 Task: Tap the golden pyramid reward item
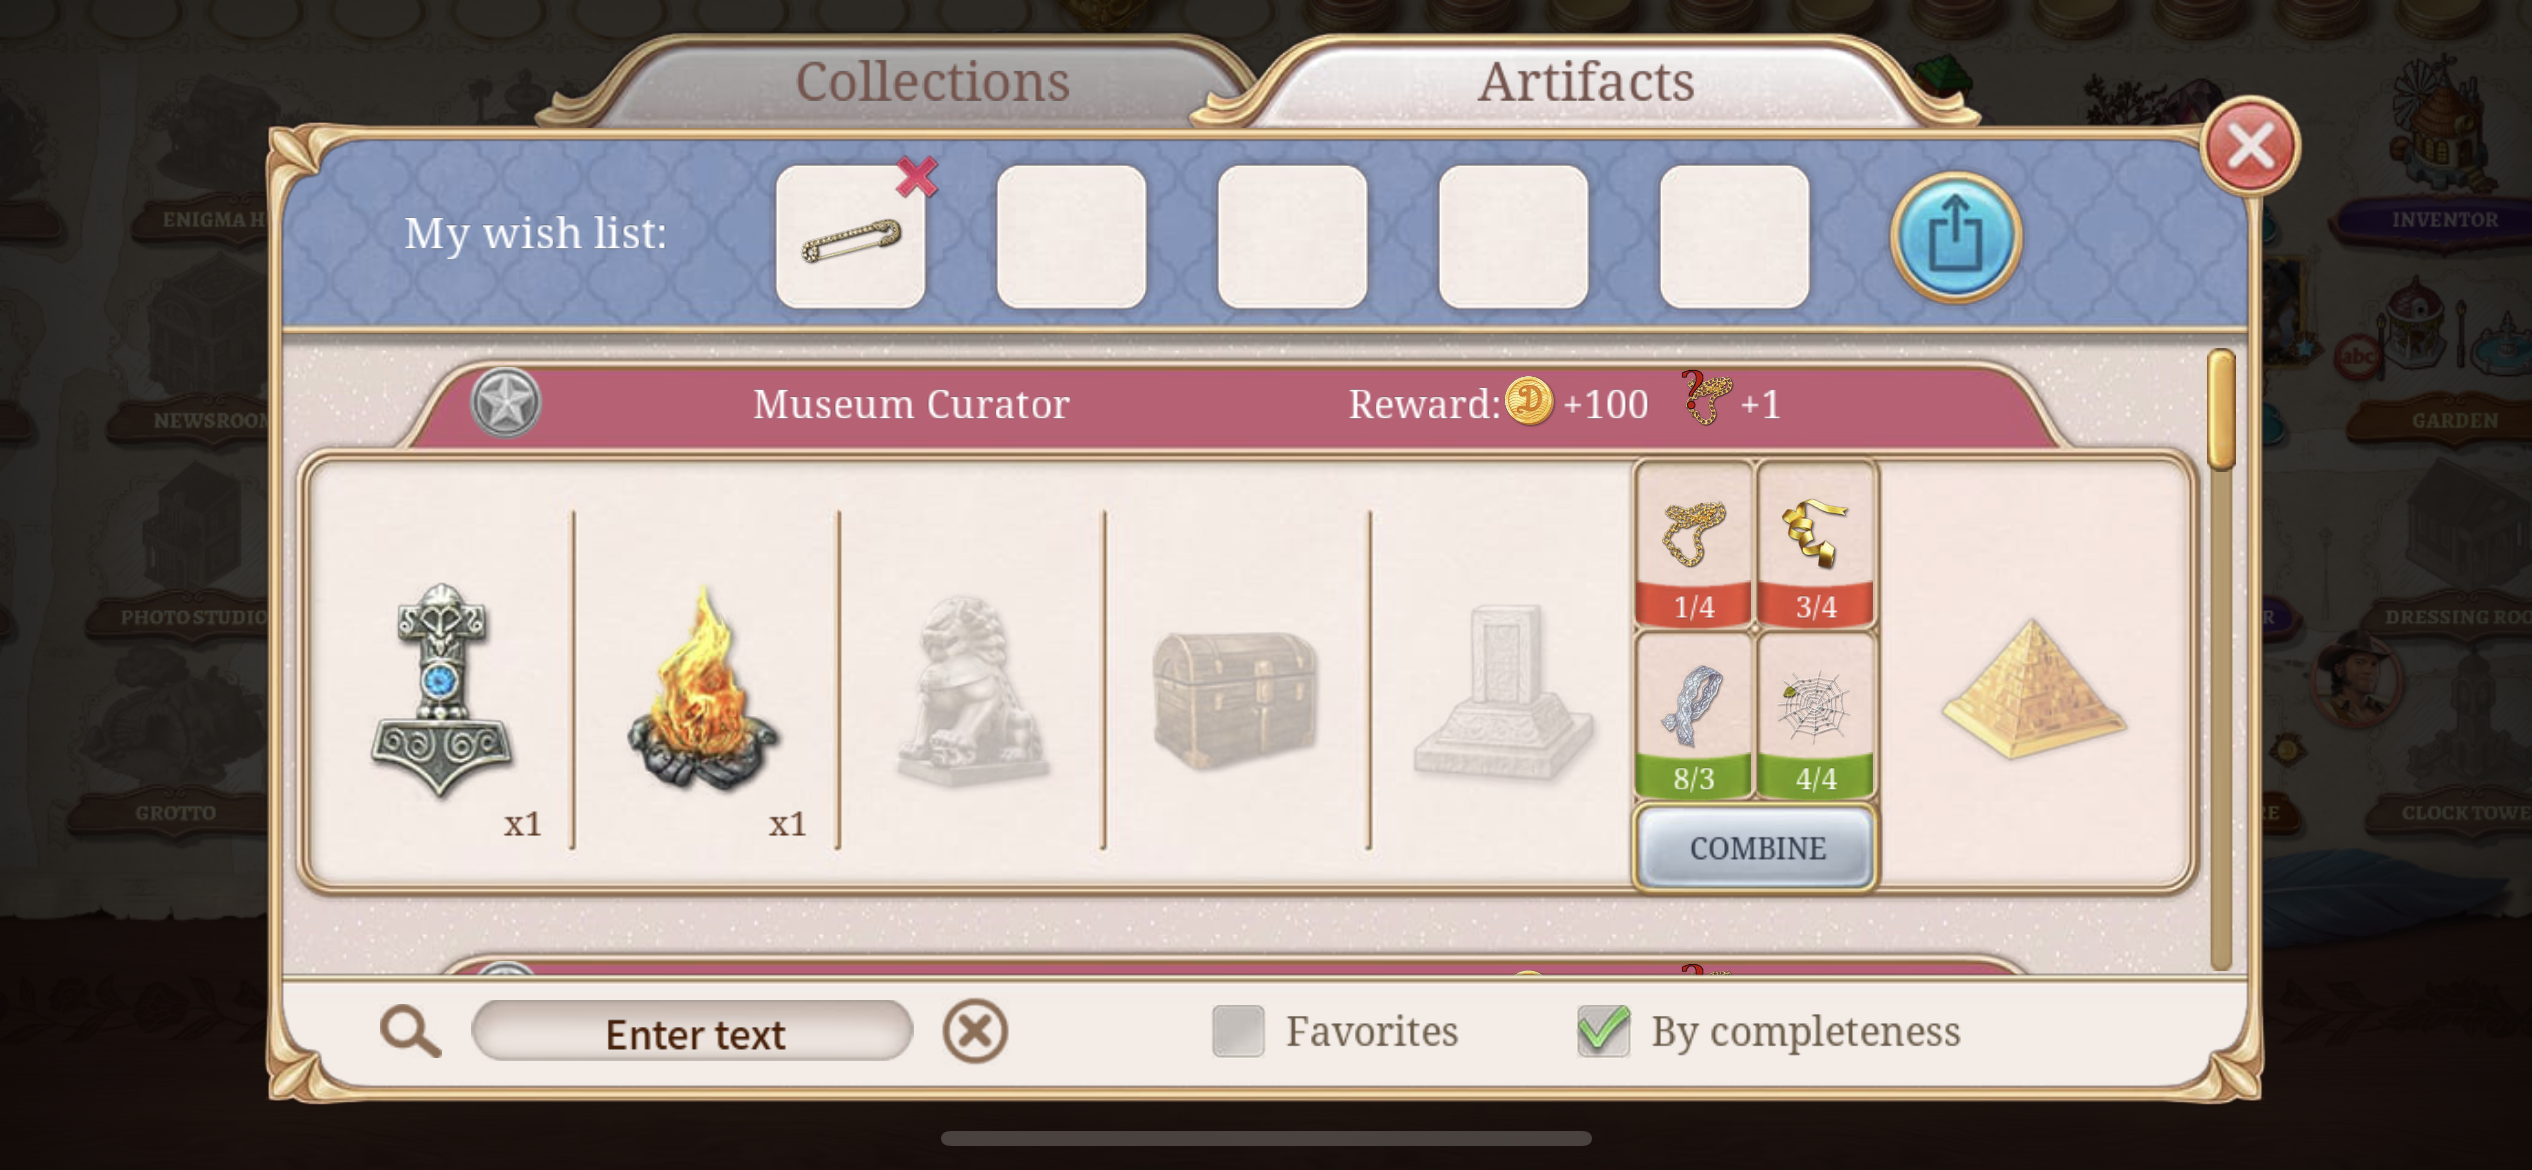point(2033,690)
